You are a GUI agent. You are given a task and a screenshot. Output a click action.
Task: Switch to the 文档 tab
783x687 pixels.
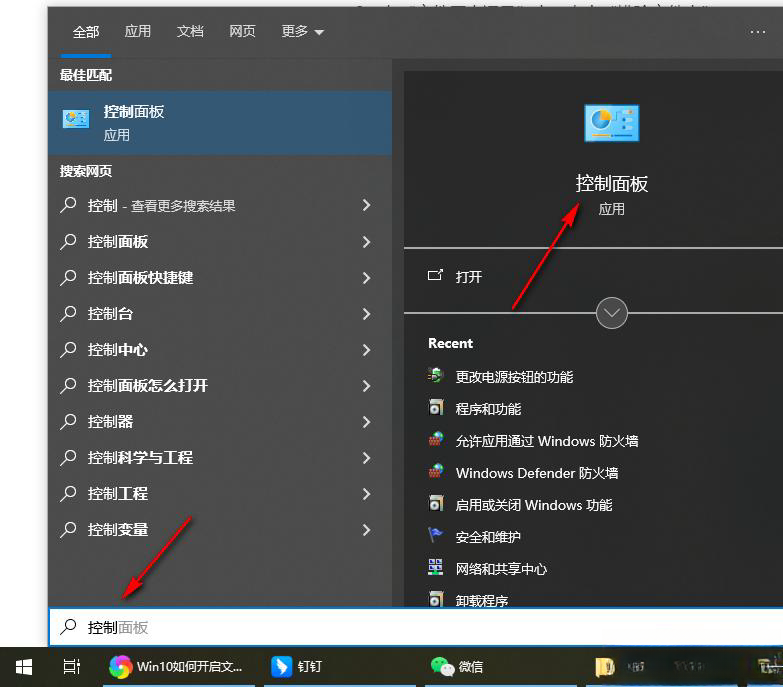pyautogui.click(x=190, y=31)
